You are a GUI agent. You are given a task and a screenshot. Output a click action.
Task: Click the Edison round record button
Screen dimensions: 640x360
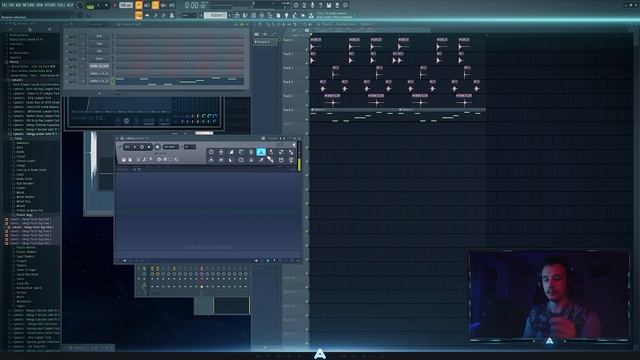158,147
